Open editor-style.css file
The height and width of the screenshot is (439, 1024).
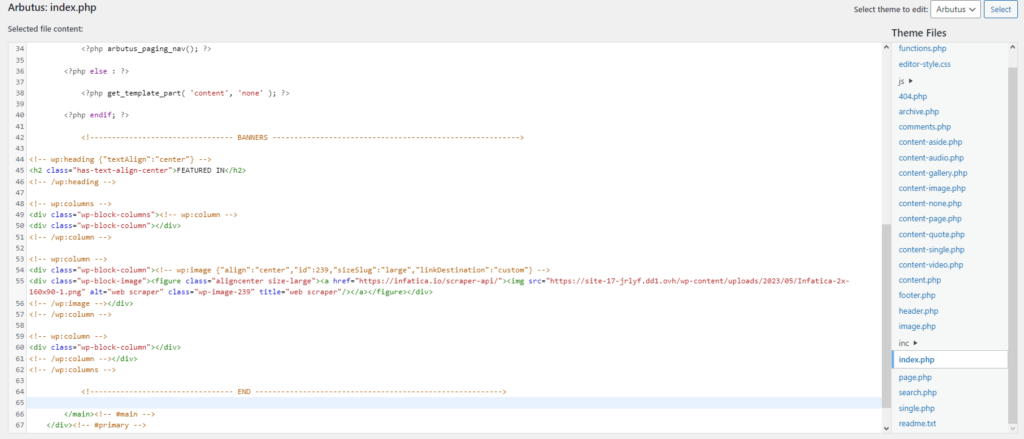point(924,64)
